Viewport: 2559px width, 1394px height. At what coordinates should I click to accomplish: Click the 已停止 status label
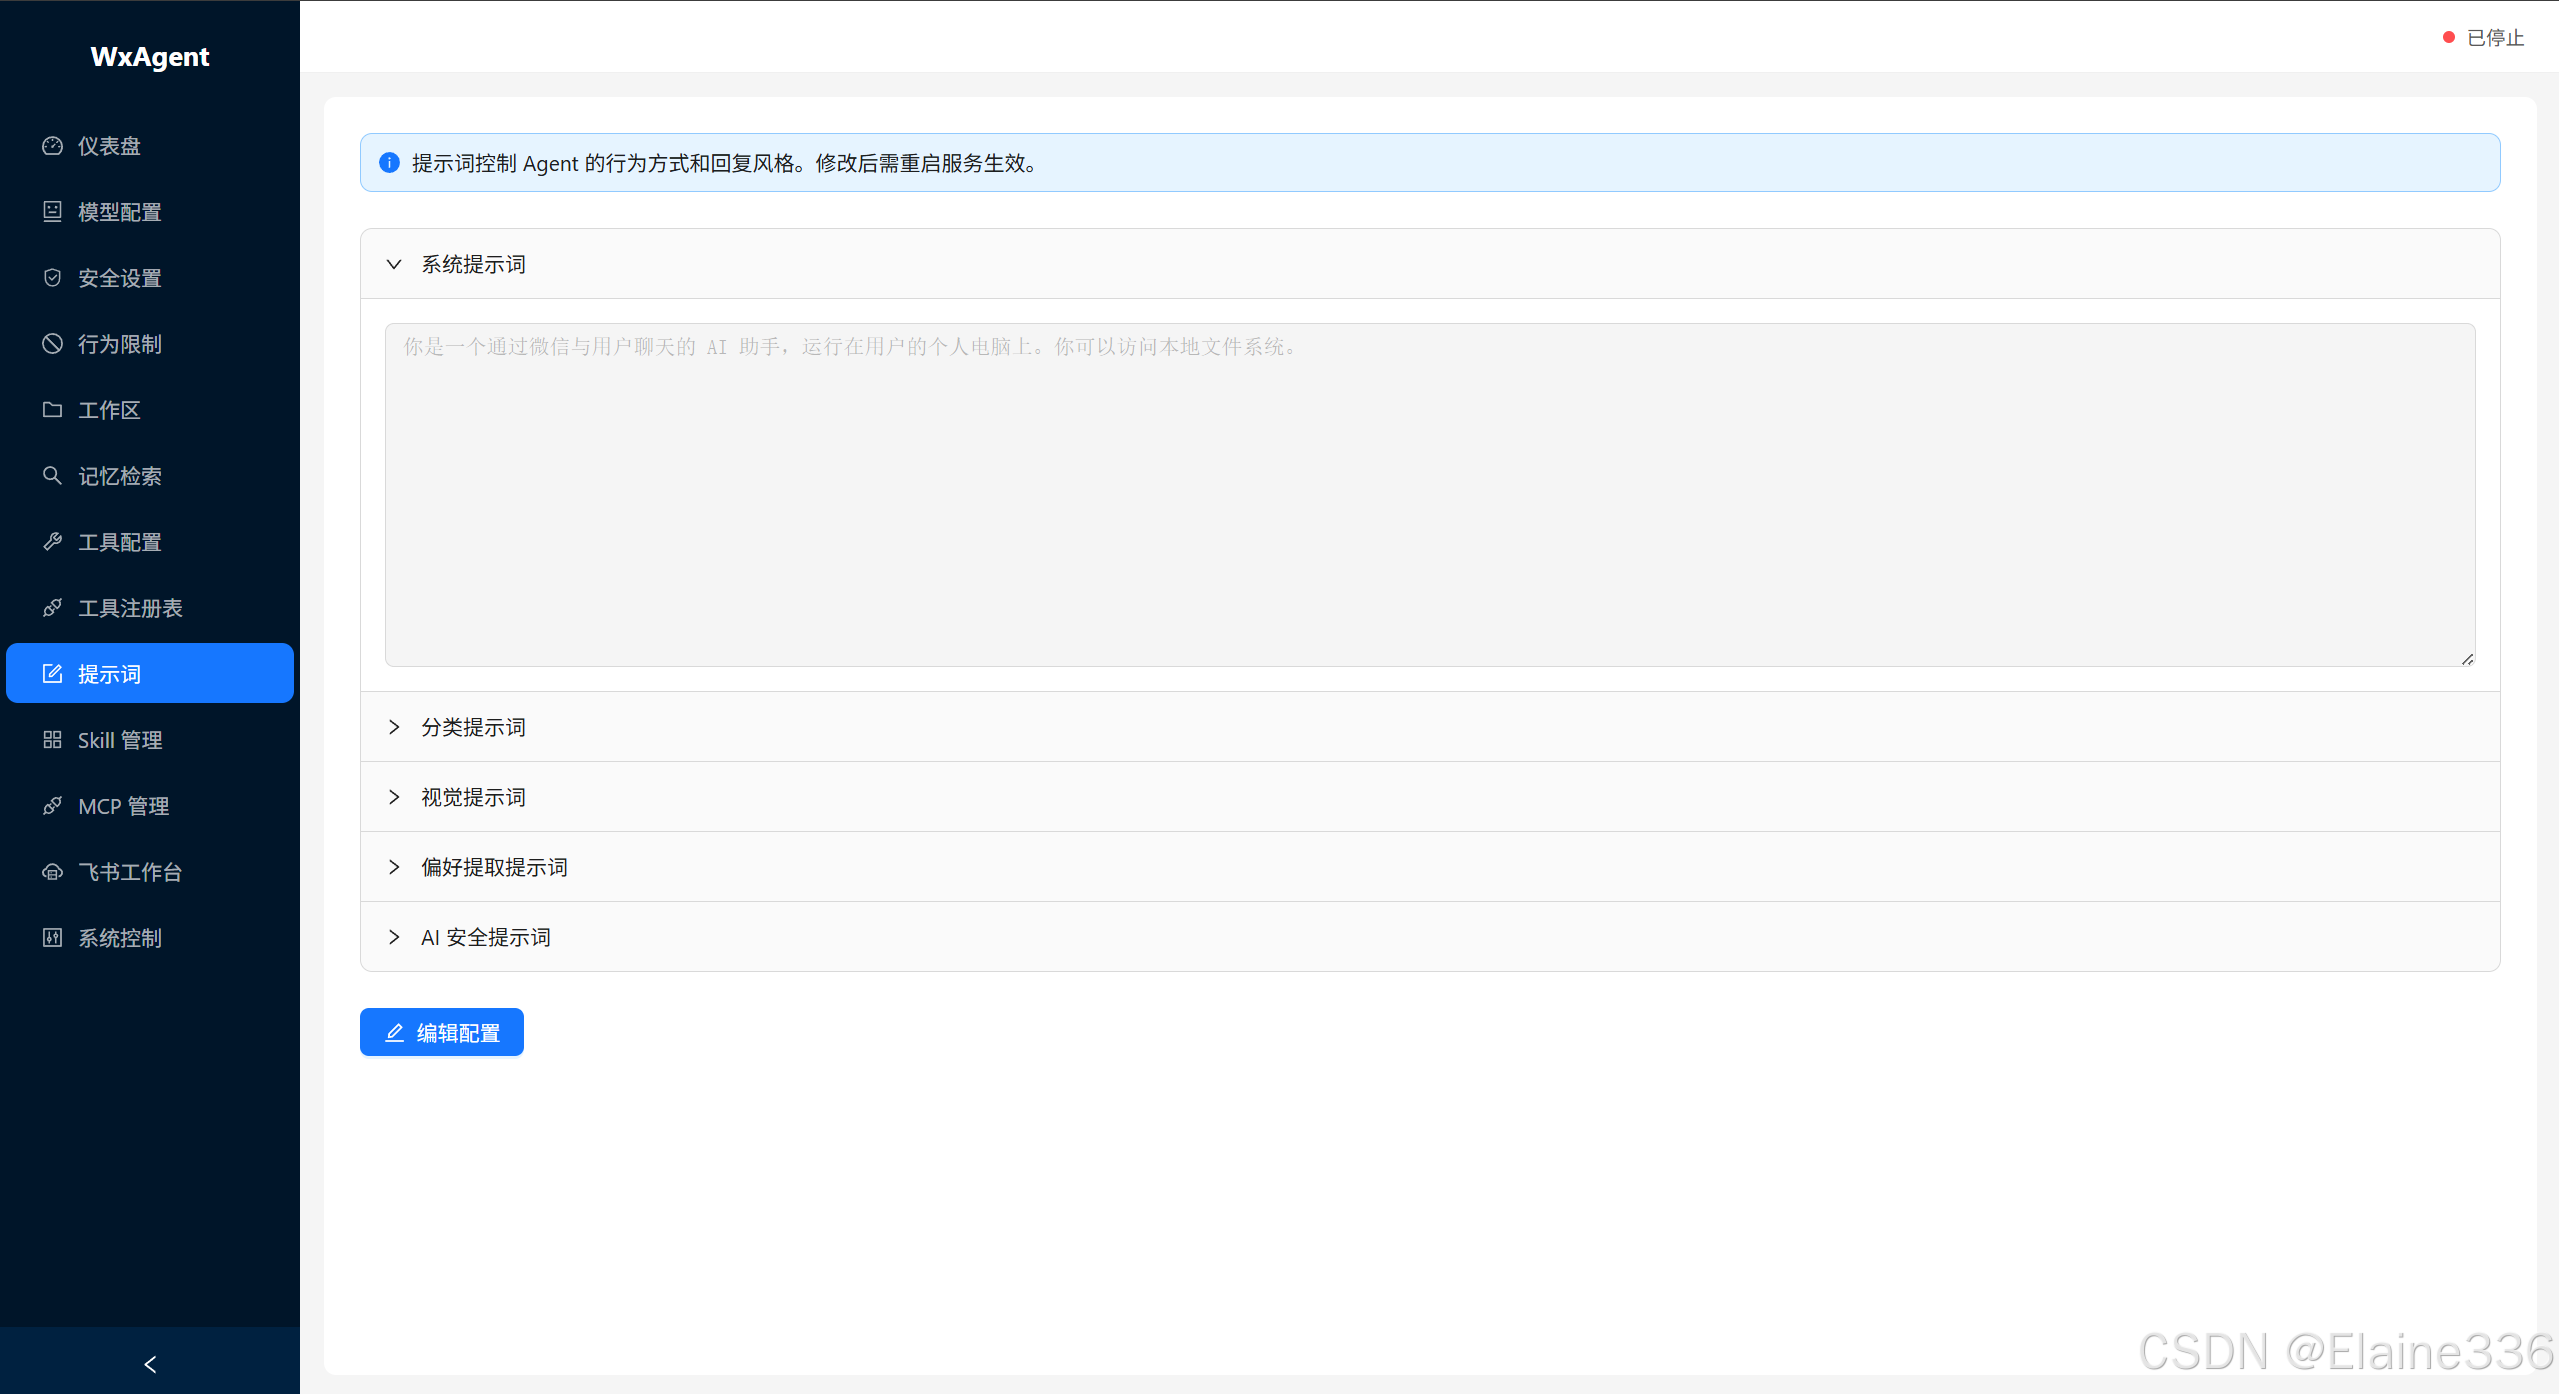2496,38
